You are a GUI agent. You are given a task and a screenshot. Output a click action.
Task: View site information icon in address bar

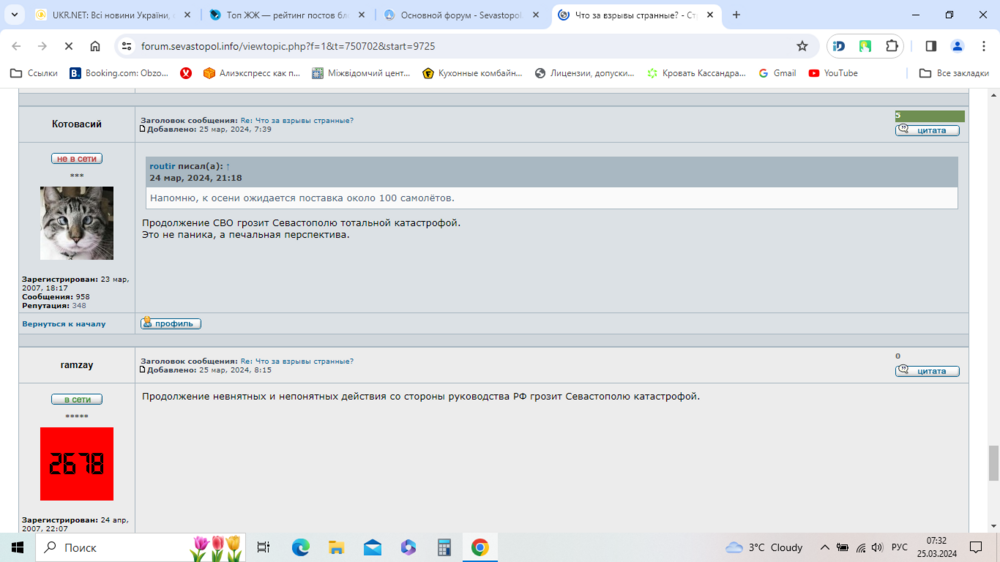click(x=126, y=46)
